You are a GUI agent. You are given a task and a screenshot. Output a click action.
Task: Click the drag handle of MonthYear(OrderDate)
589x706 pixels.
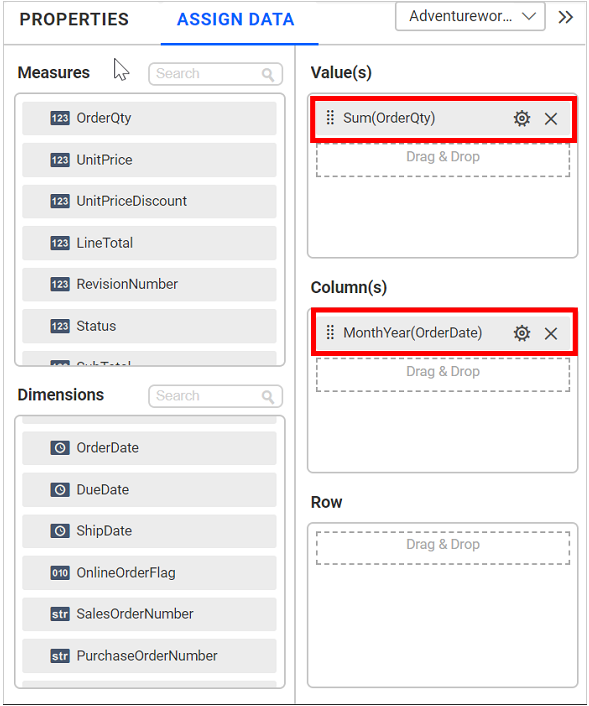point(330,332)
